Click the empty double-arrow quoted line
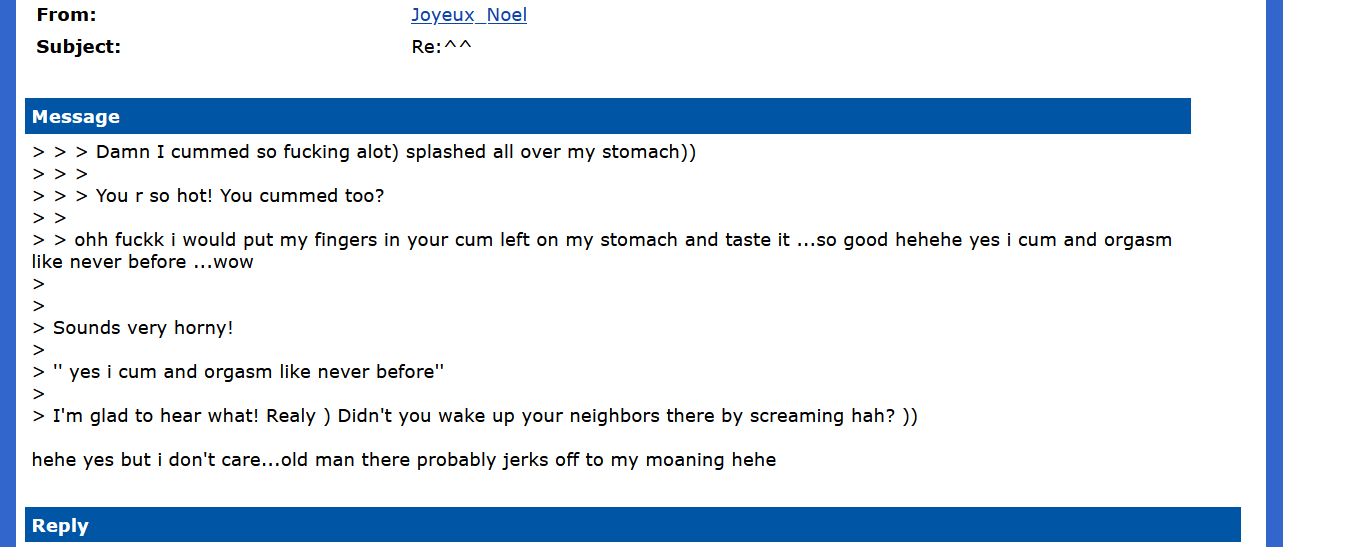This screenshot has width=1350, height=547. (49, 218)
